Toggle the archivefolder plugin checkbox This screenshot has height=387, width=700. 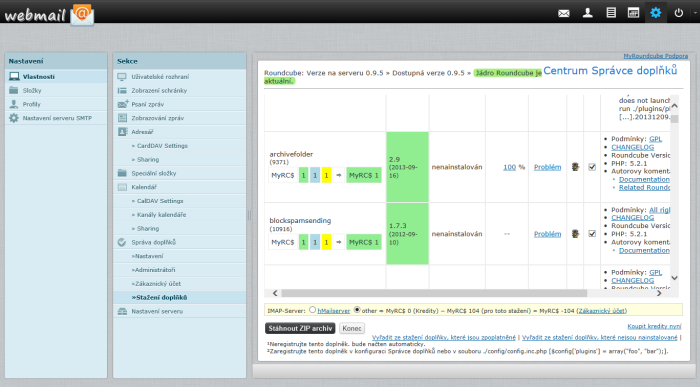pyautogui.click(x=592, y=167)
